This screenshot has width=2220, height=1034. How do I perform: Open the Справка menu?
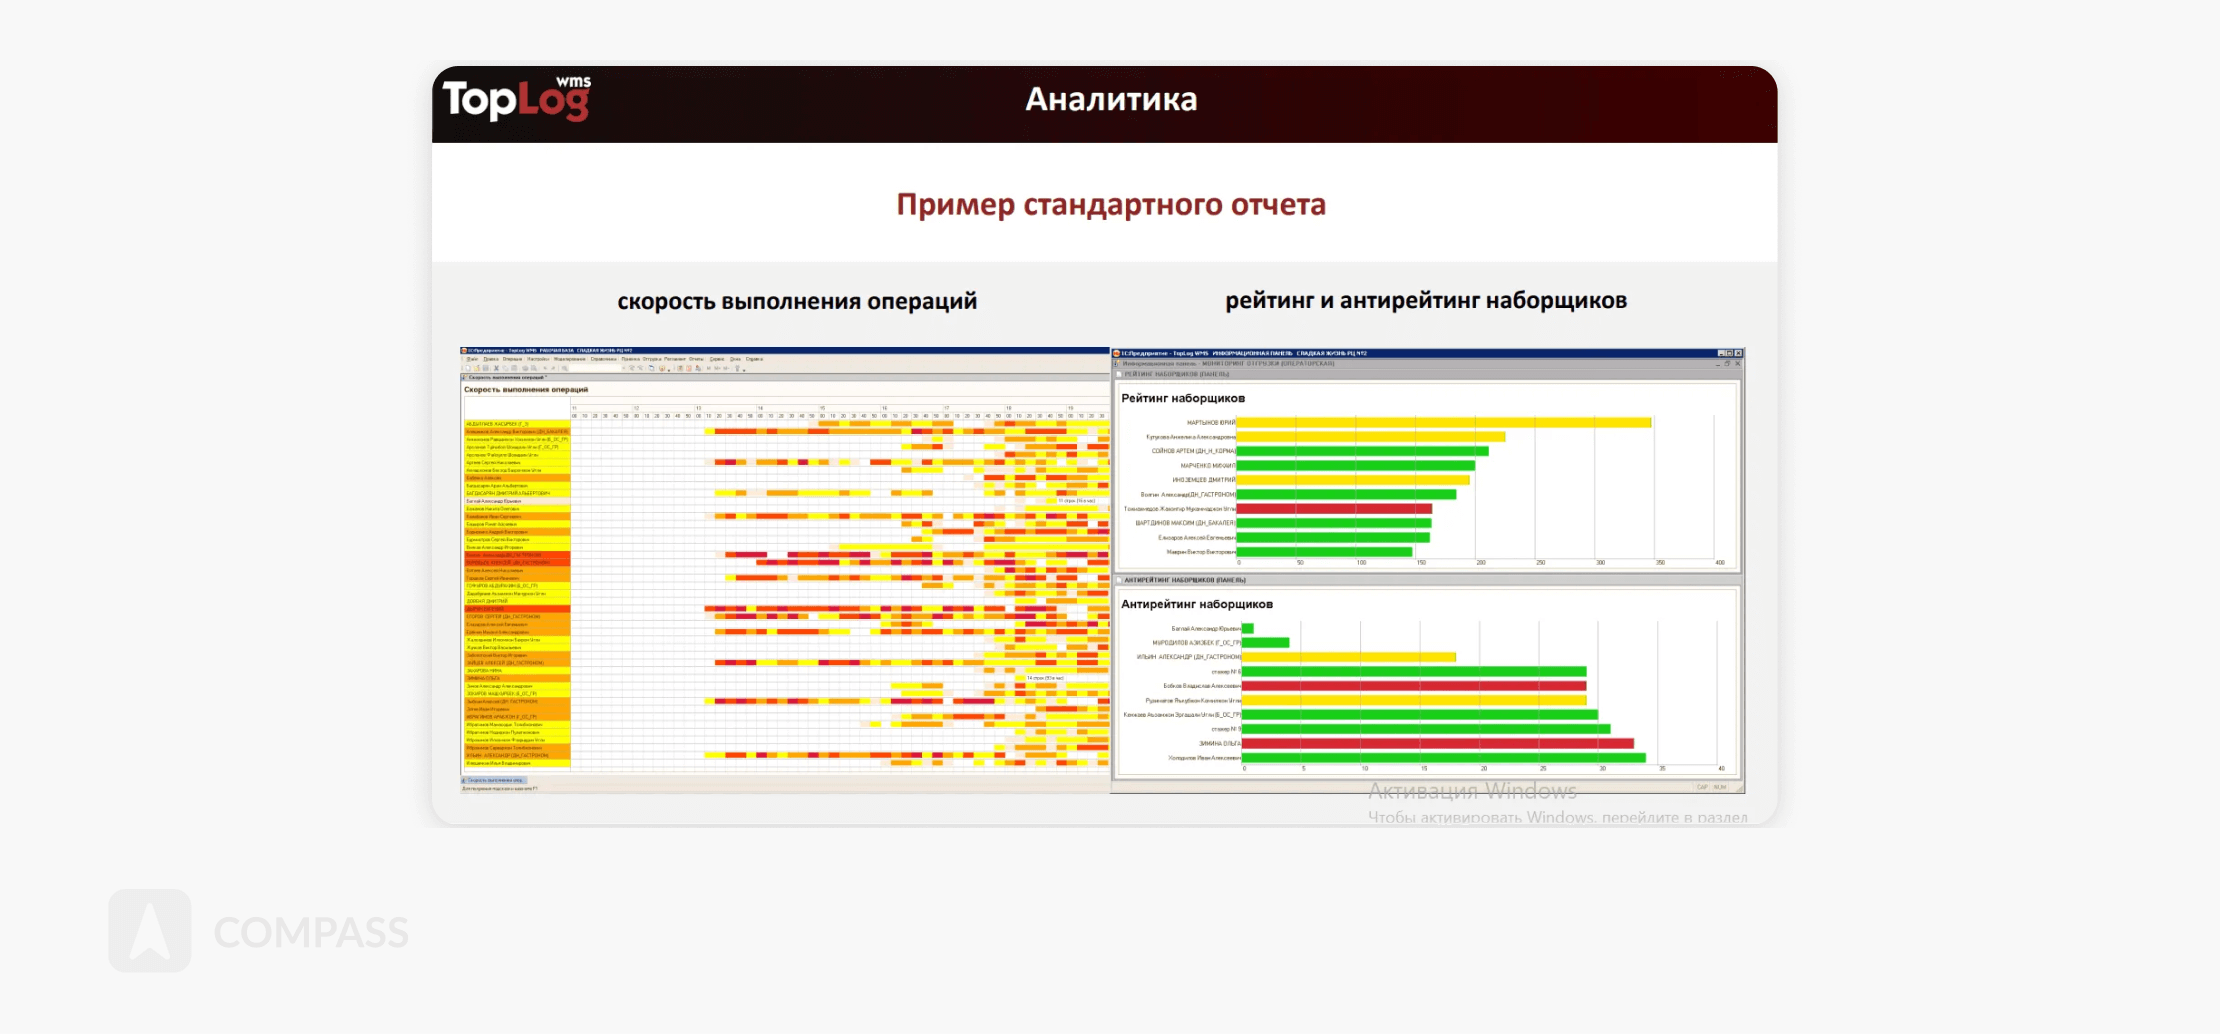pos(754,359)
